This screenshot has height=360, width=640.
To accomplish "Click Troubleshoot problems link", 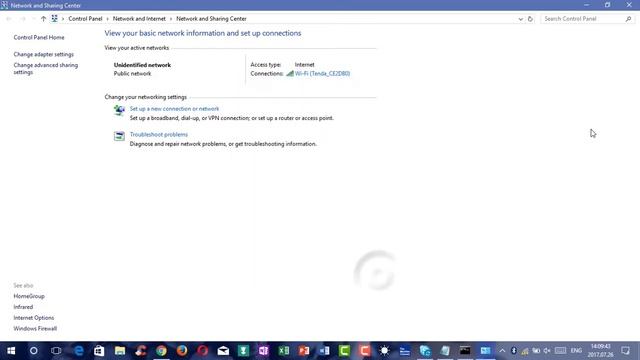I will [x=159, y=134].
